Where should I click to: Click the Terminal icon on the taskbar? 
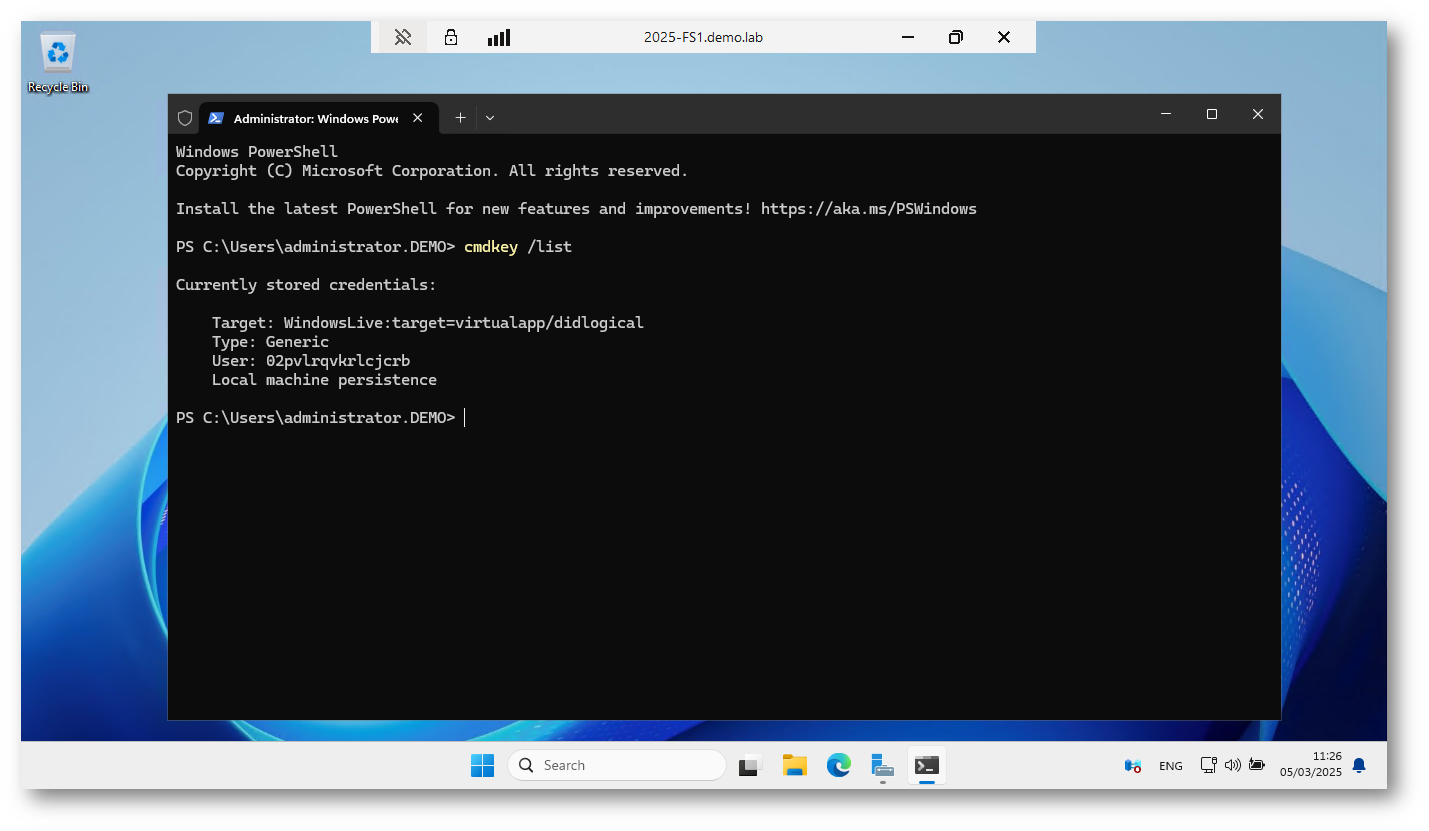point(927,766)
